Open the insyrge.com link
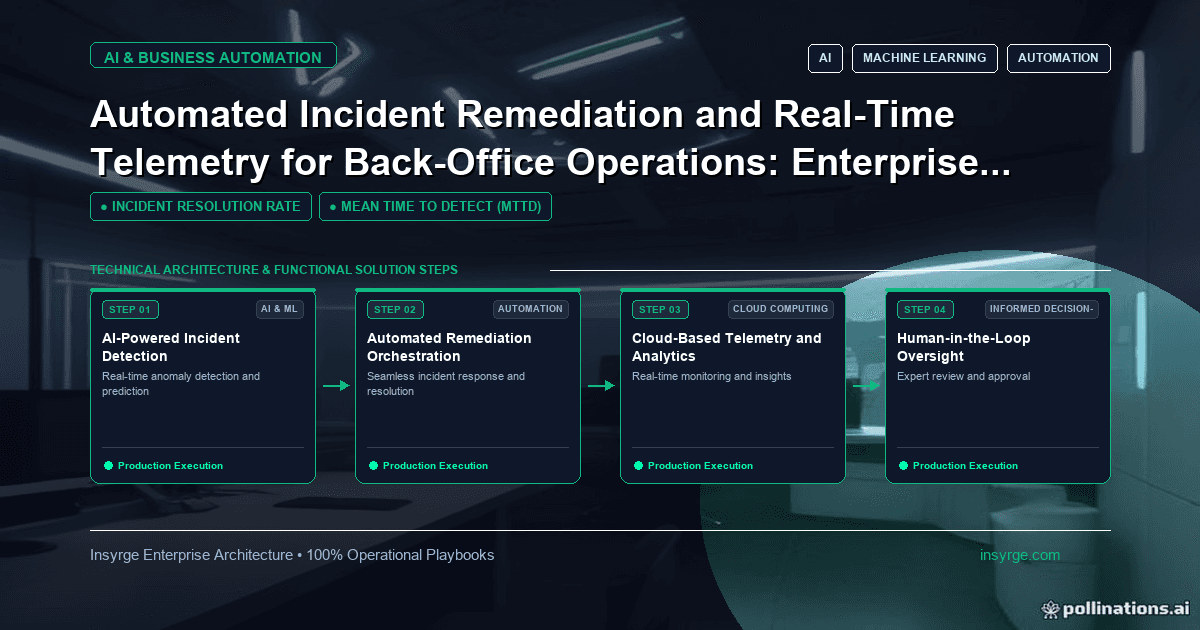 coord(1020,555)
